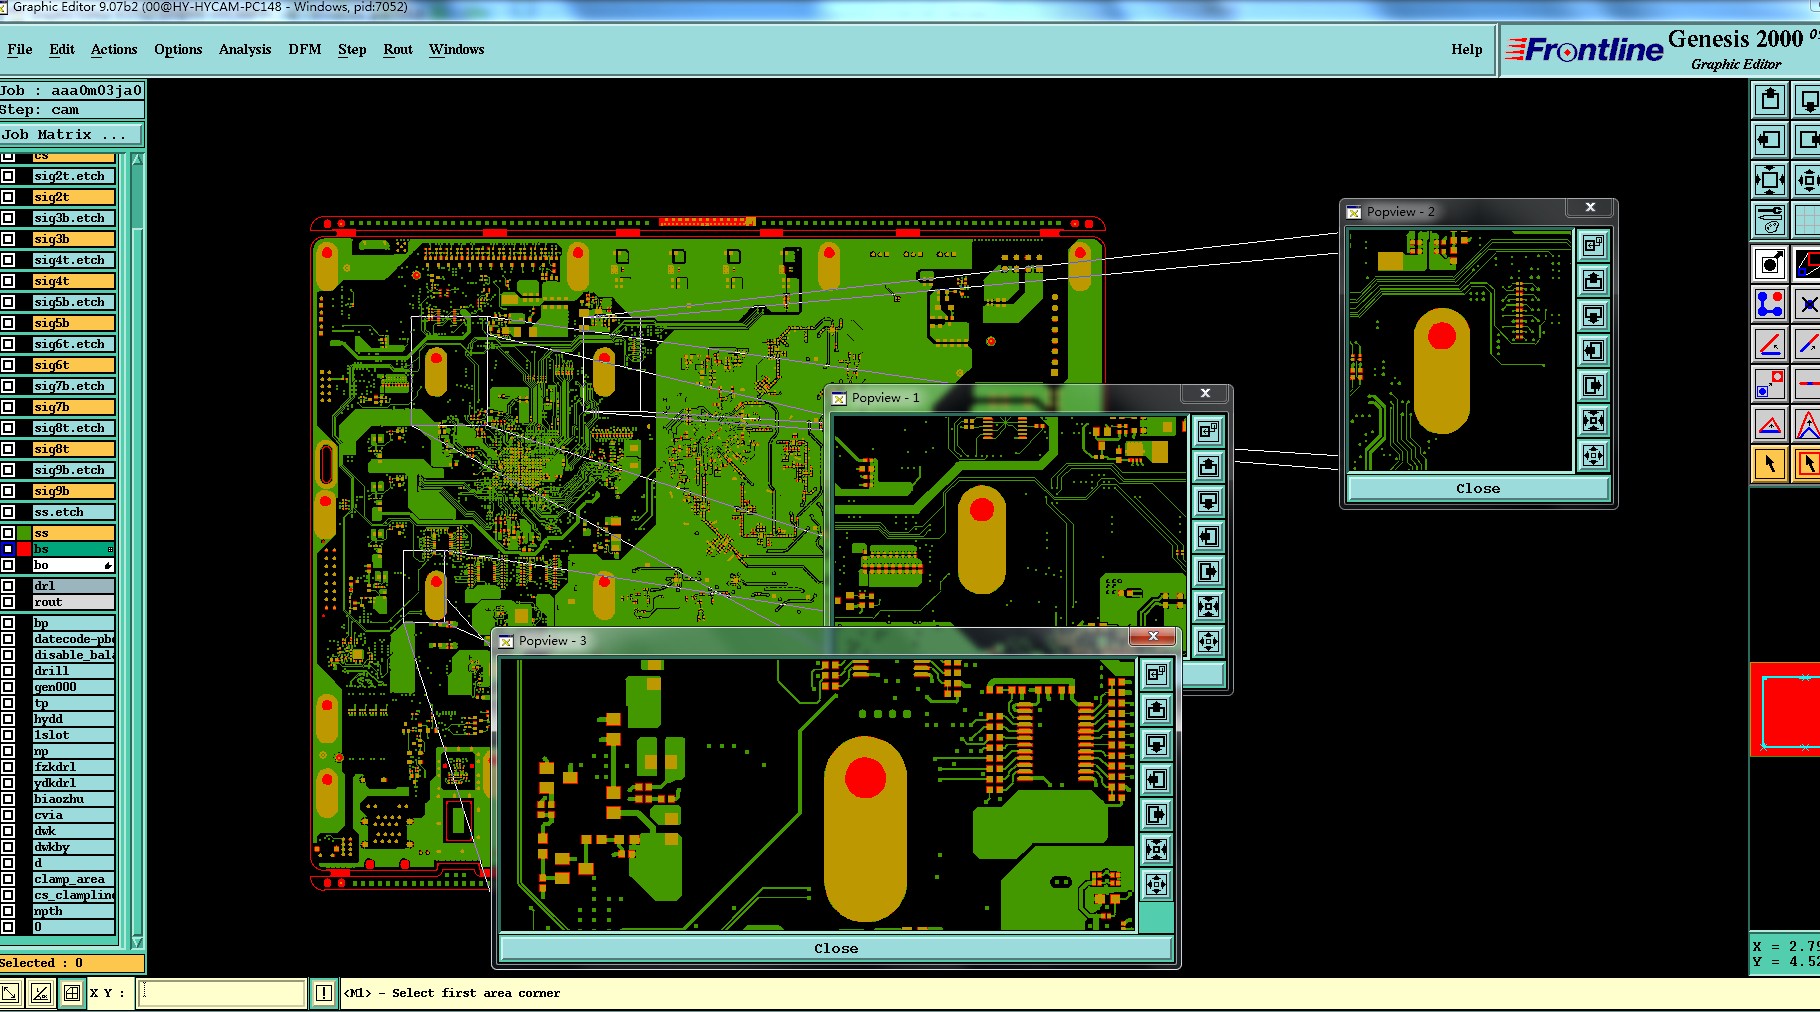This screenshot has width=1820, height=1012.
Task: Click Popview 3 pan right icon
Action: tap(1156, 815)
